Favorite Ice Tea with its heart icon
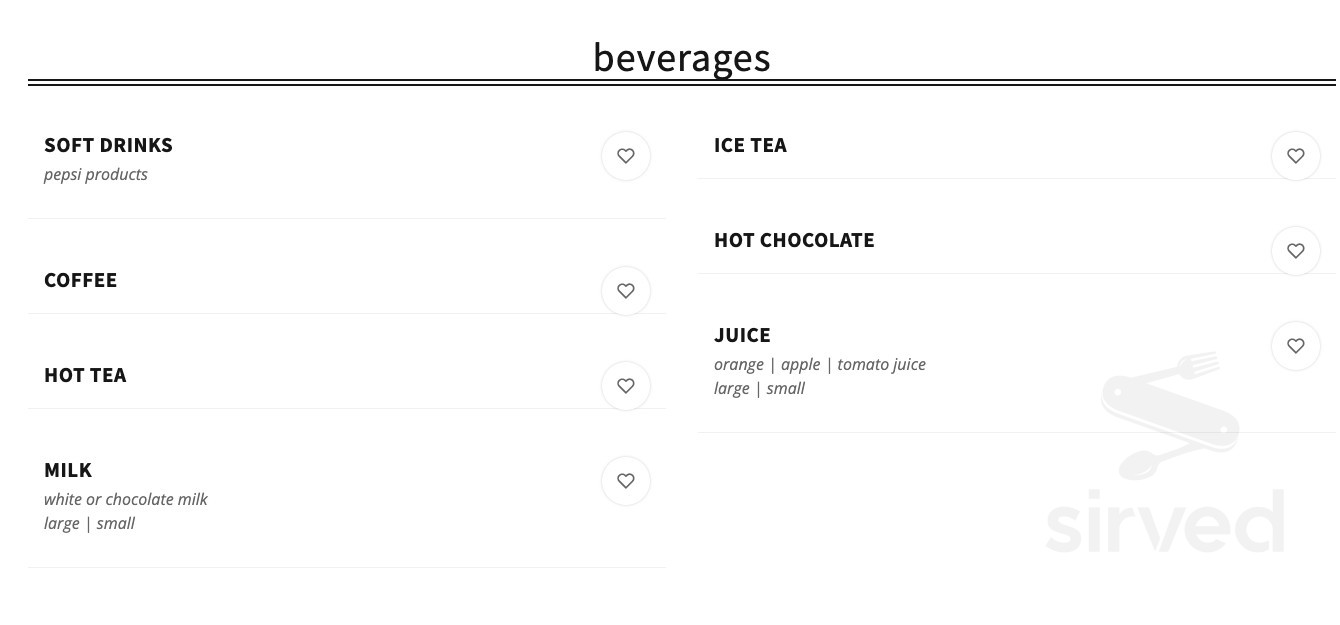1340x625 pixels. pos(1296,156)
